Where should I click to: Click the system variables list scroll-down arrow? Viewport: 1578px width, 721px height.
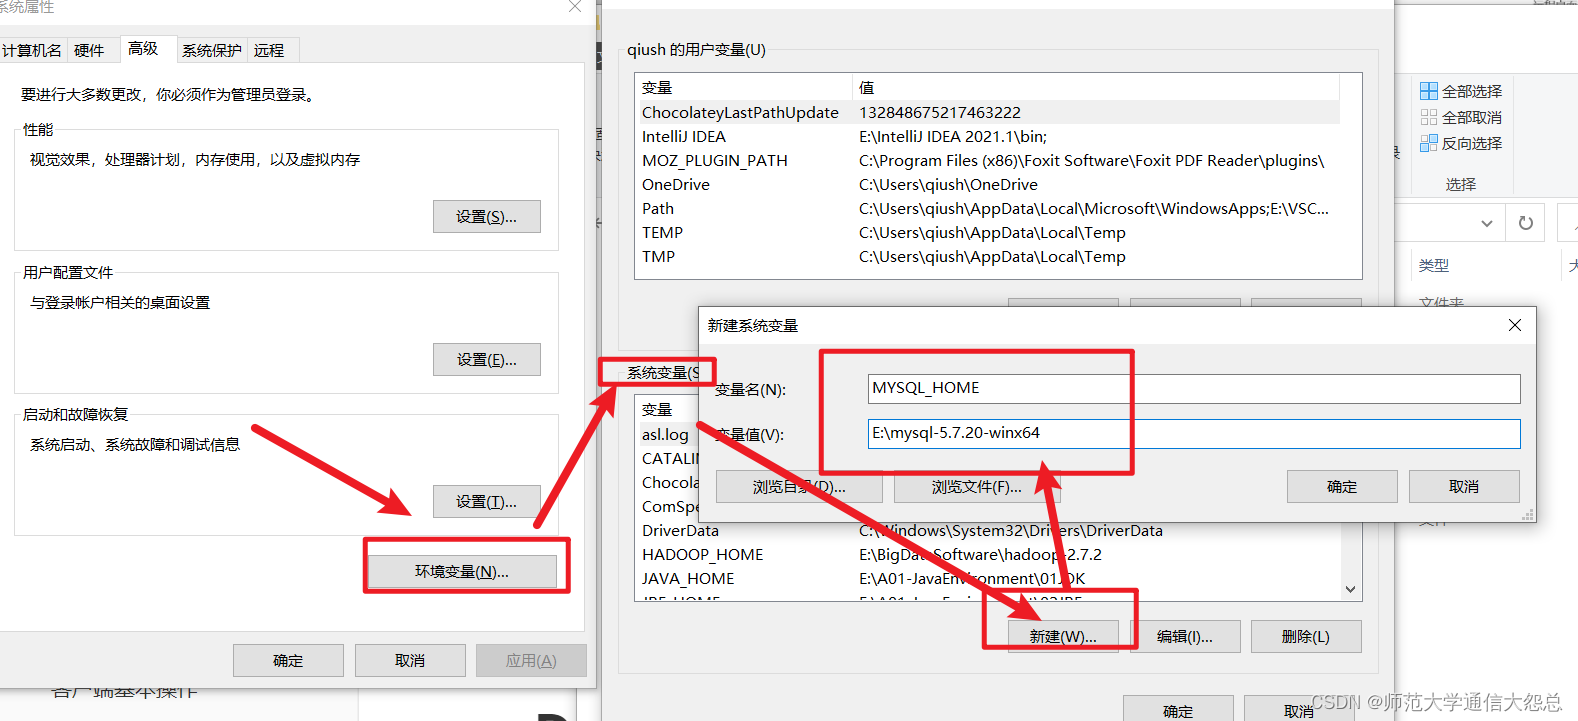pos(1350,589)
